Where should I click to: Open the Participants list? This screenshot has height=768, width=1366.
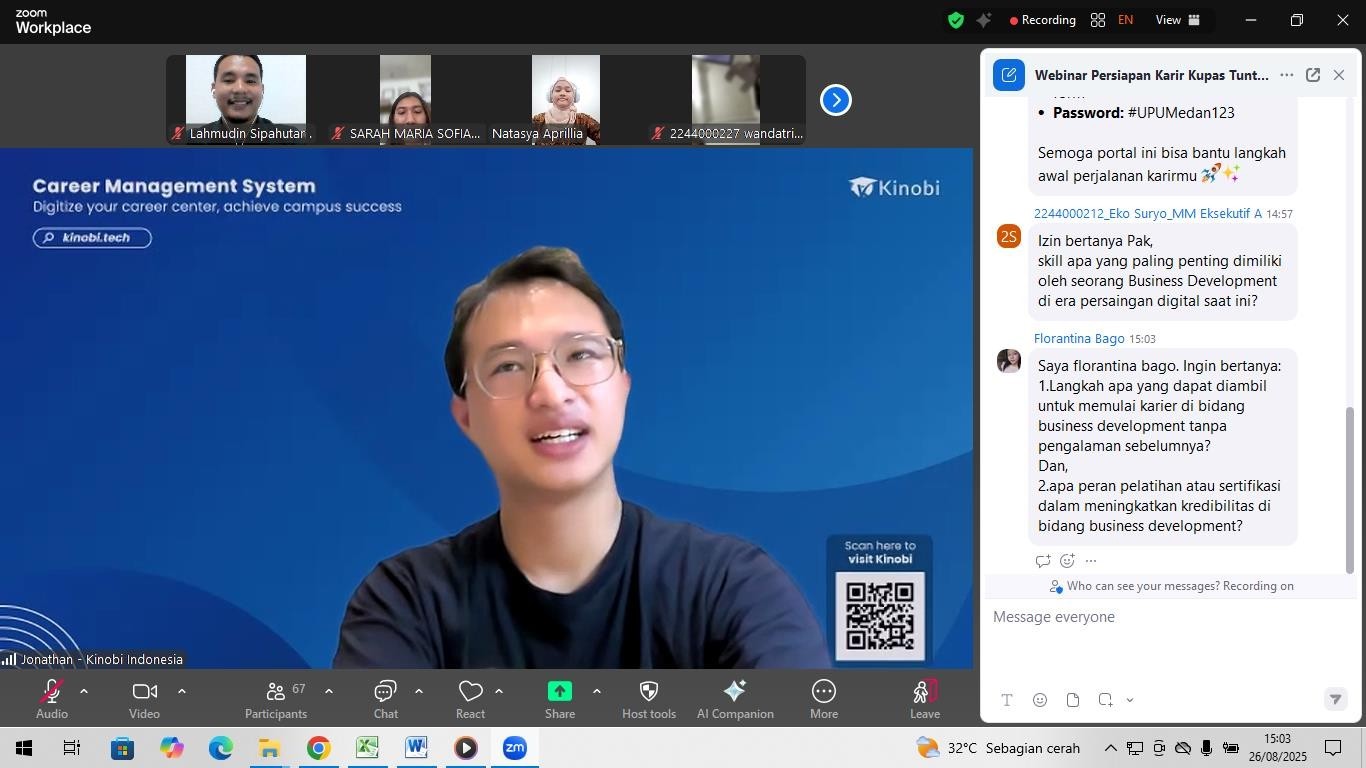coord(276,698)
